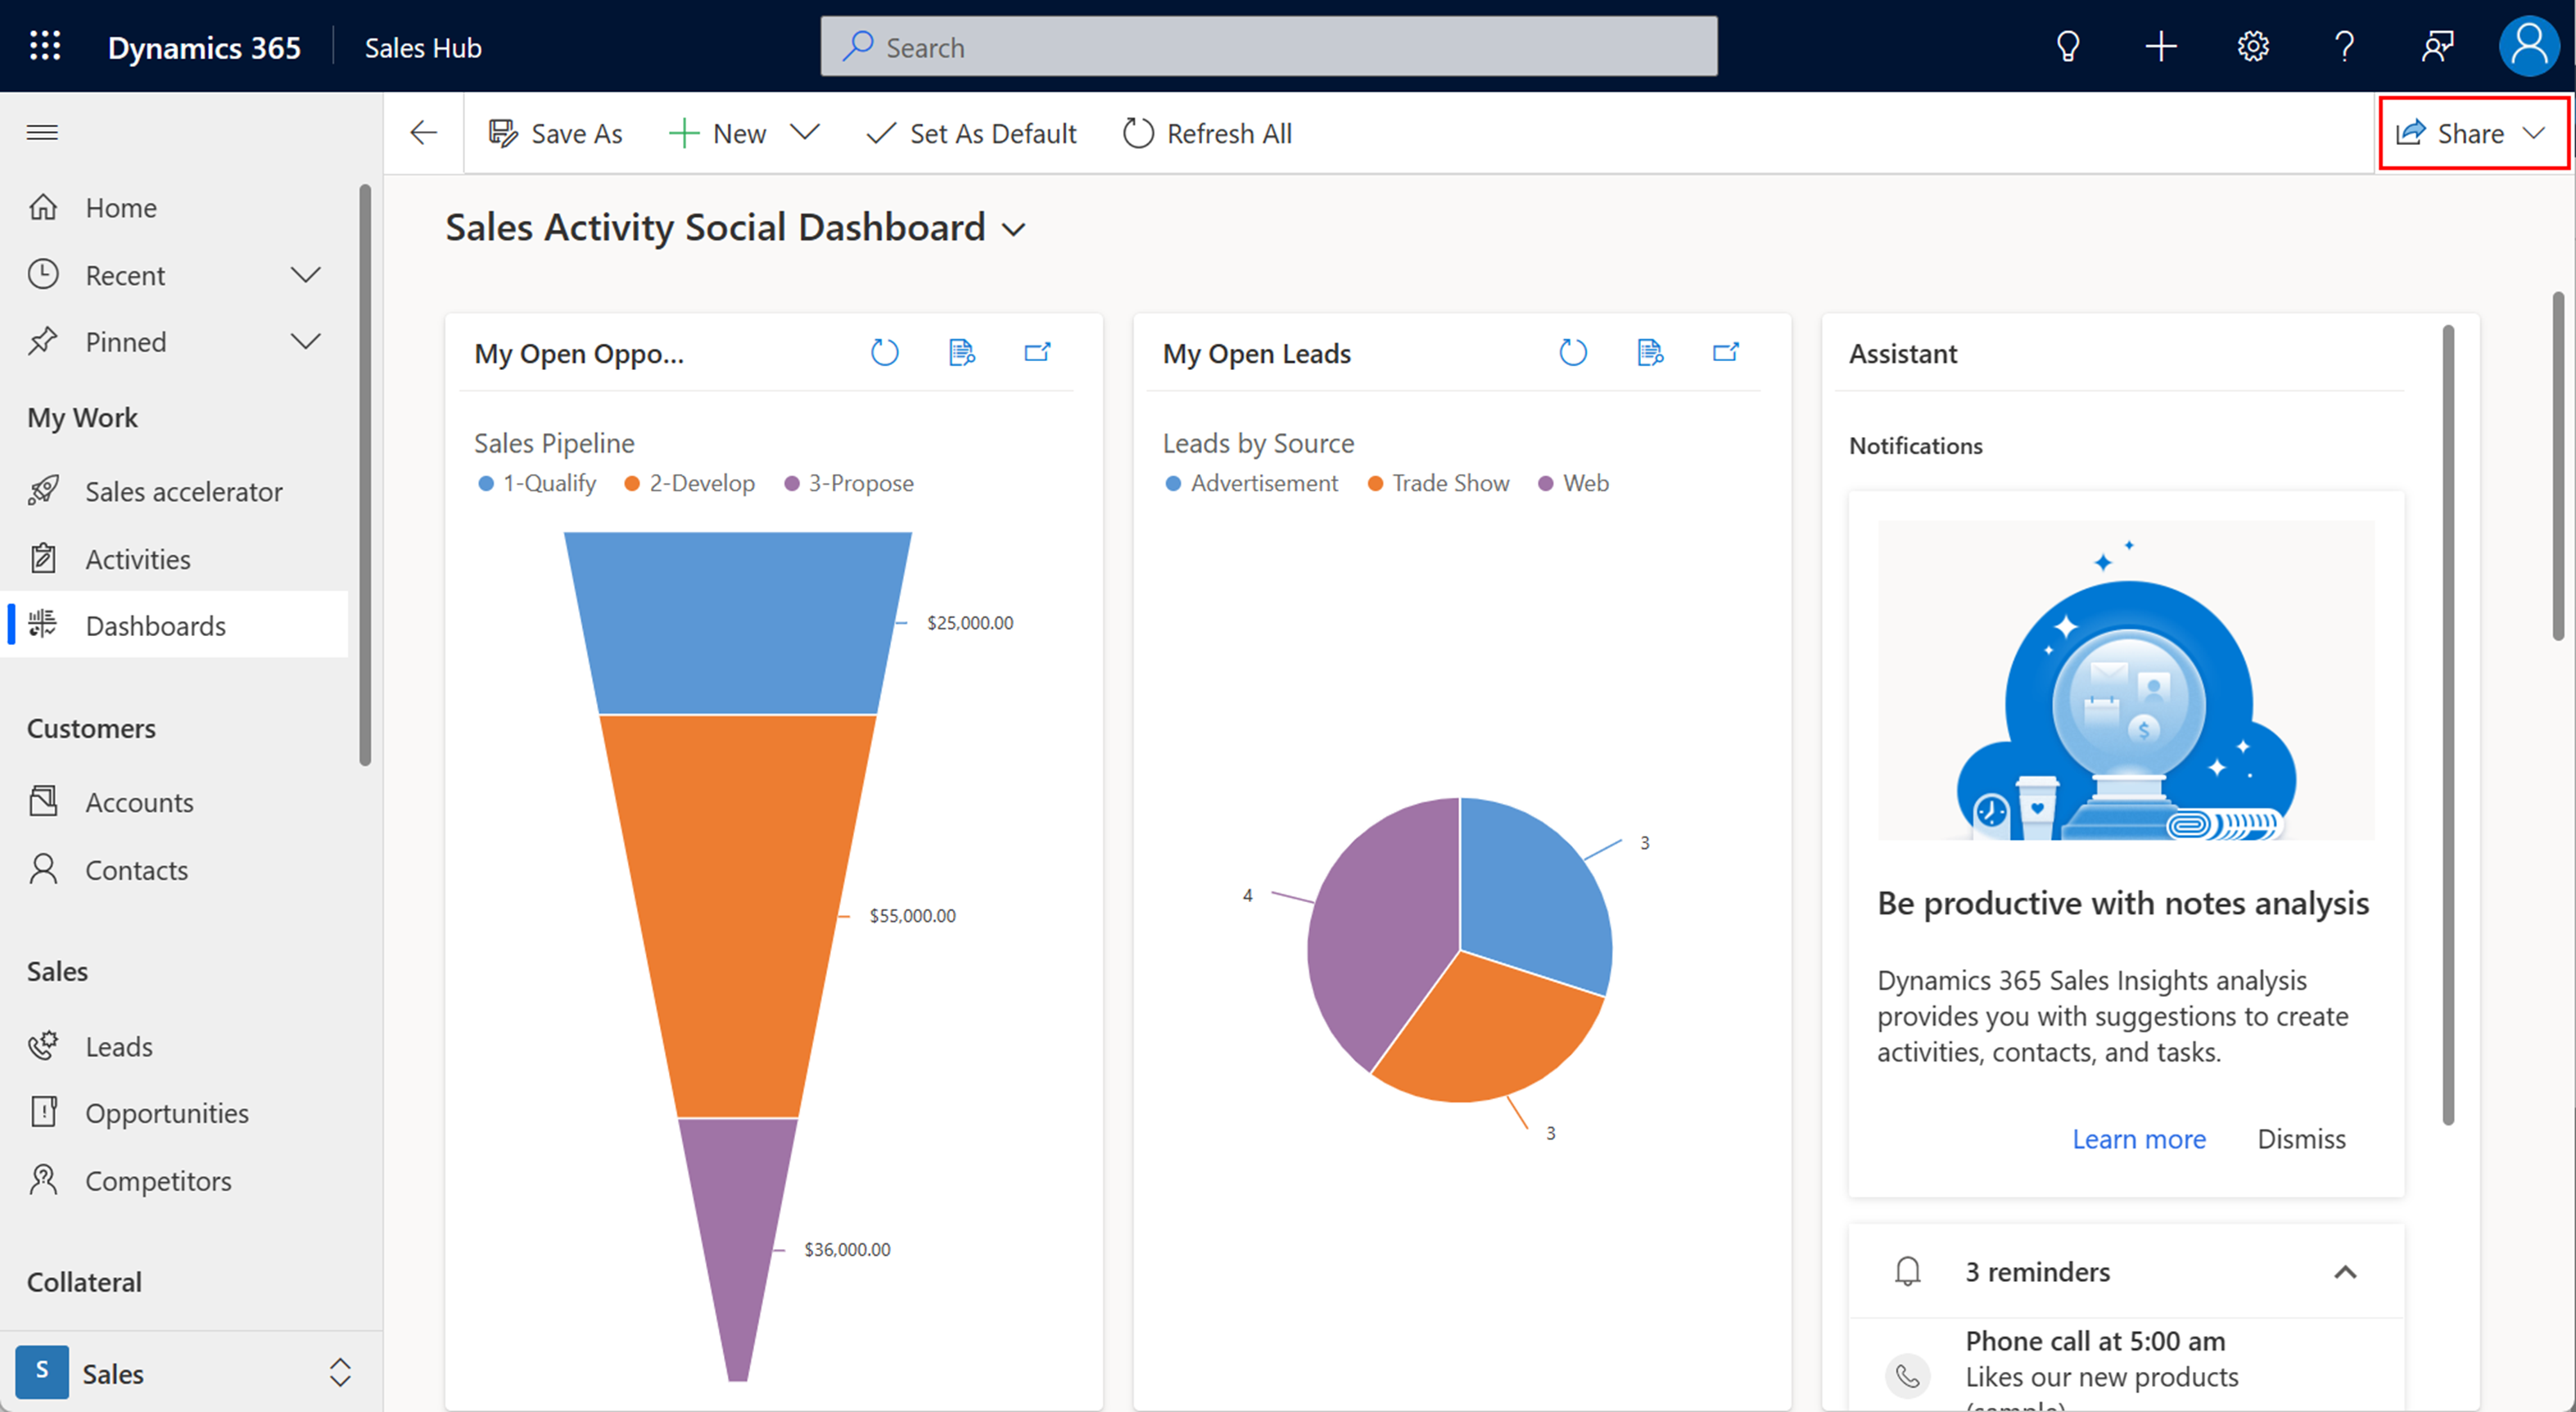Open the Help question mark icon

[x=2344, y=46]
